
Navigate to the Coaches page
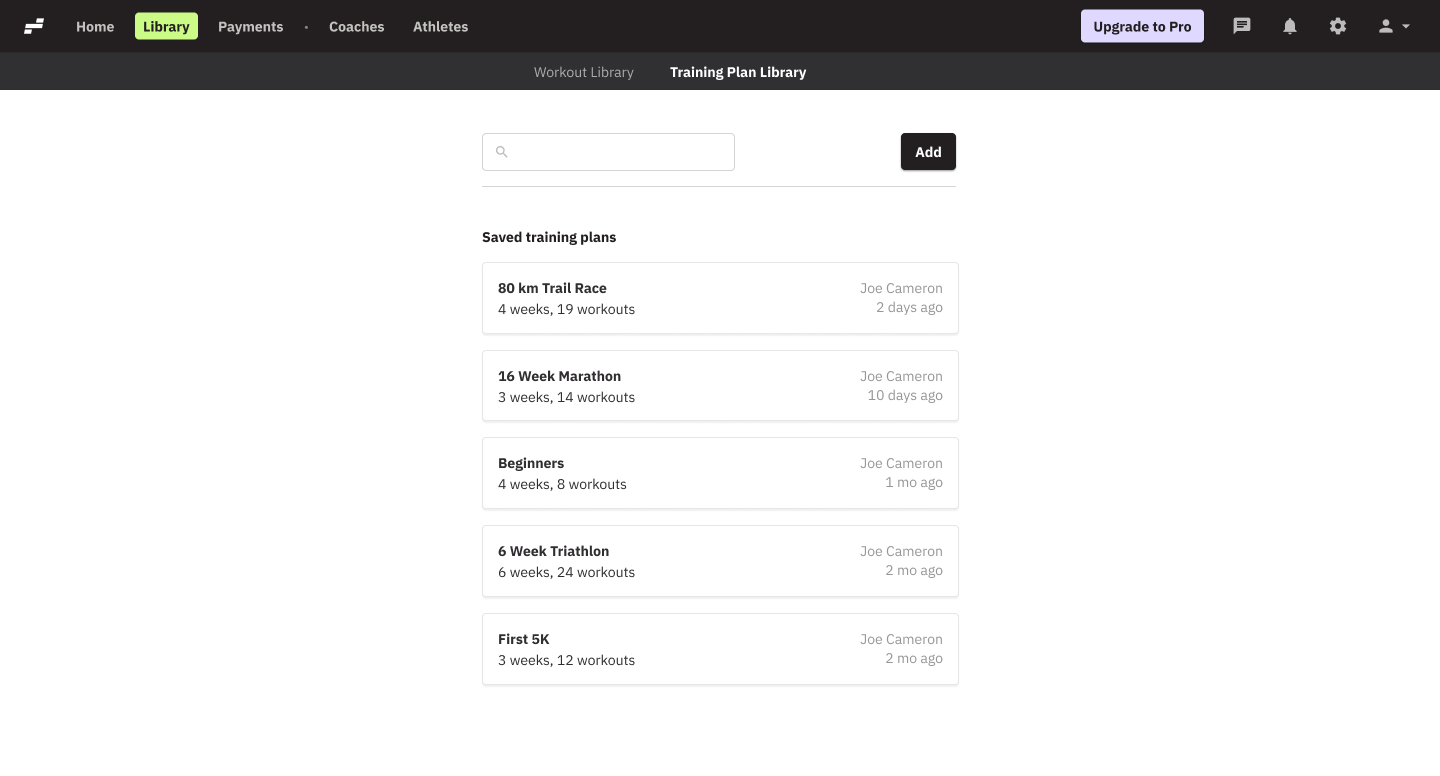tap(356, 26)
